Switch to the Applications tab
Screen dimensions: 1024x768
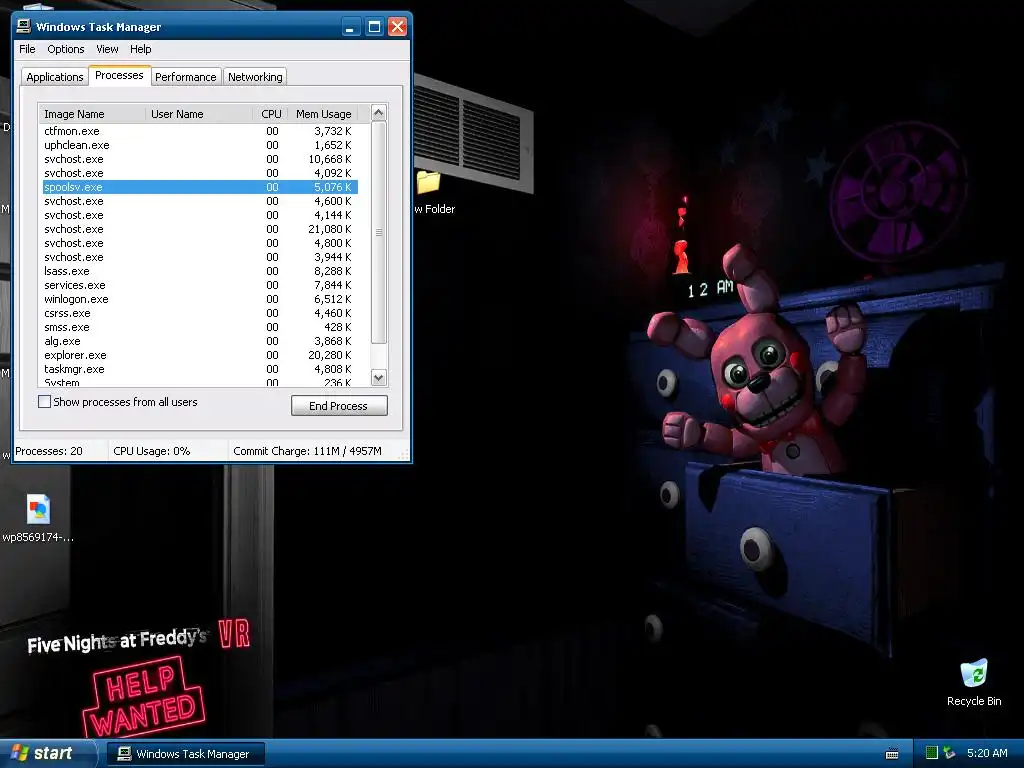pyautogui.click(x=55, y=77)
